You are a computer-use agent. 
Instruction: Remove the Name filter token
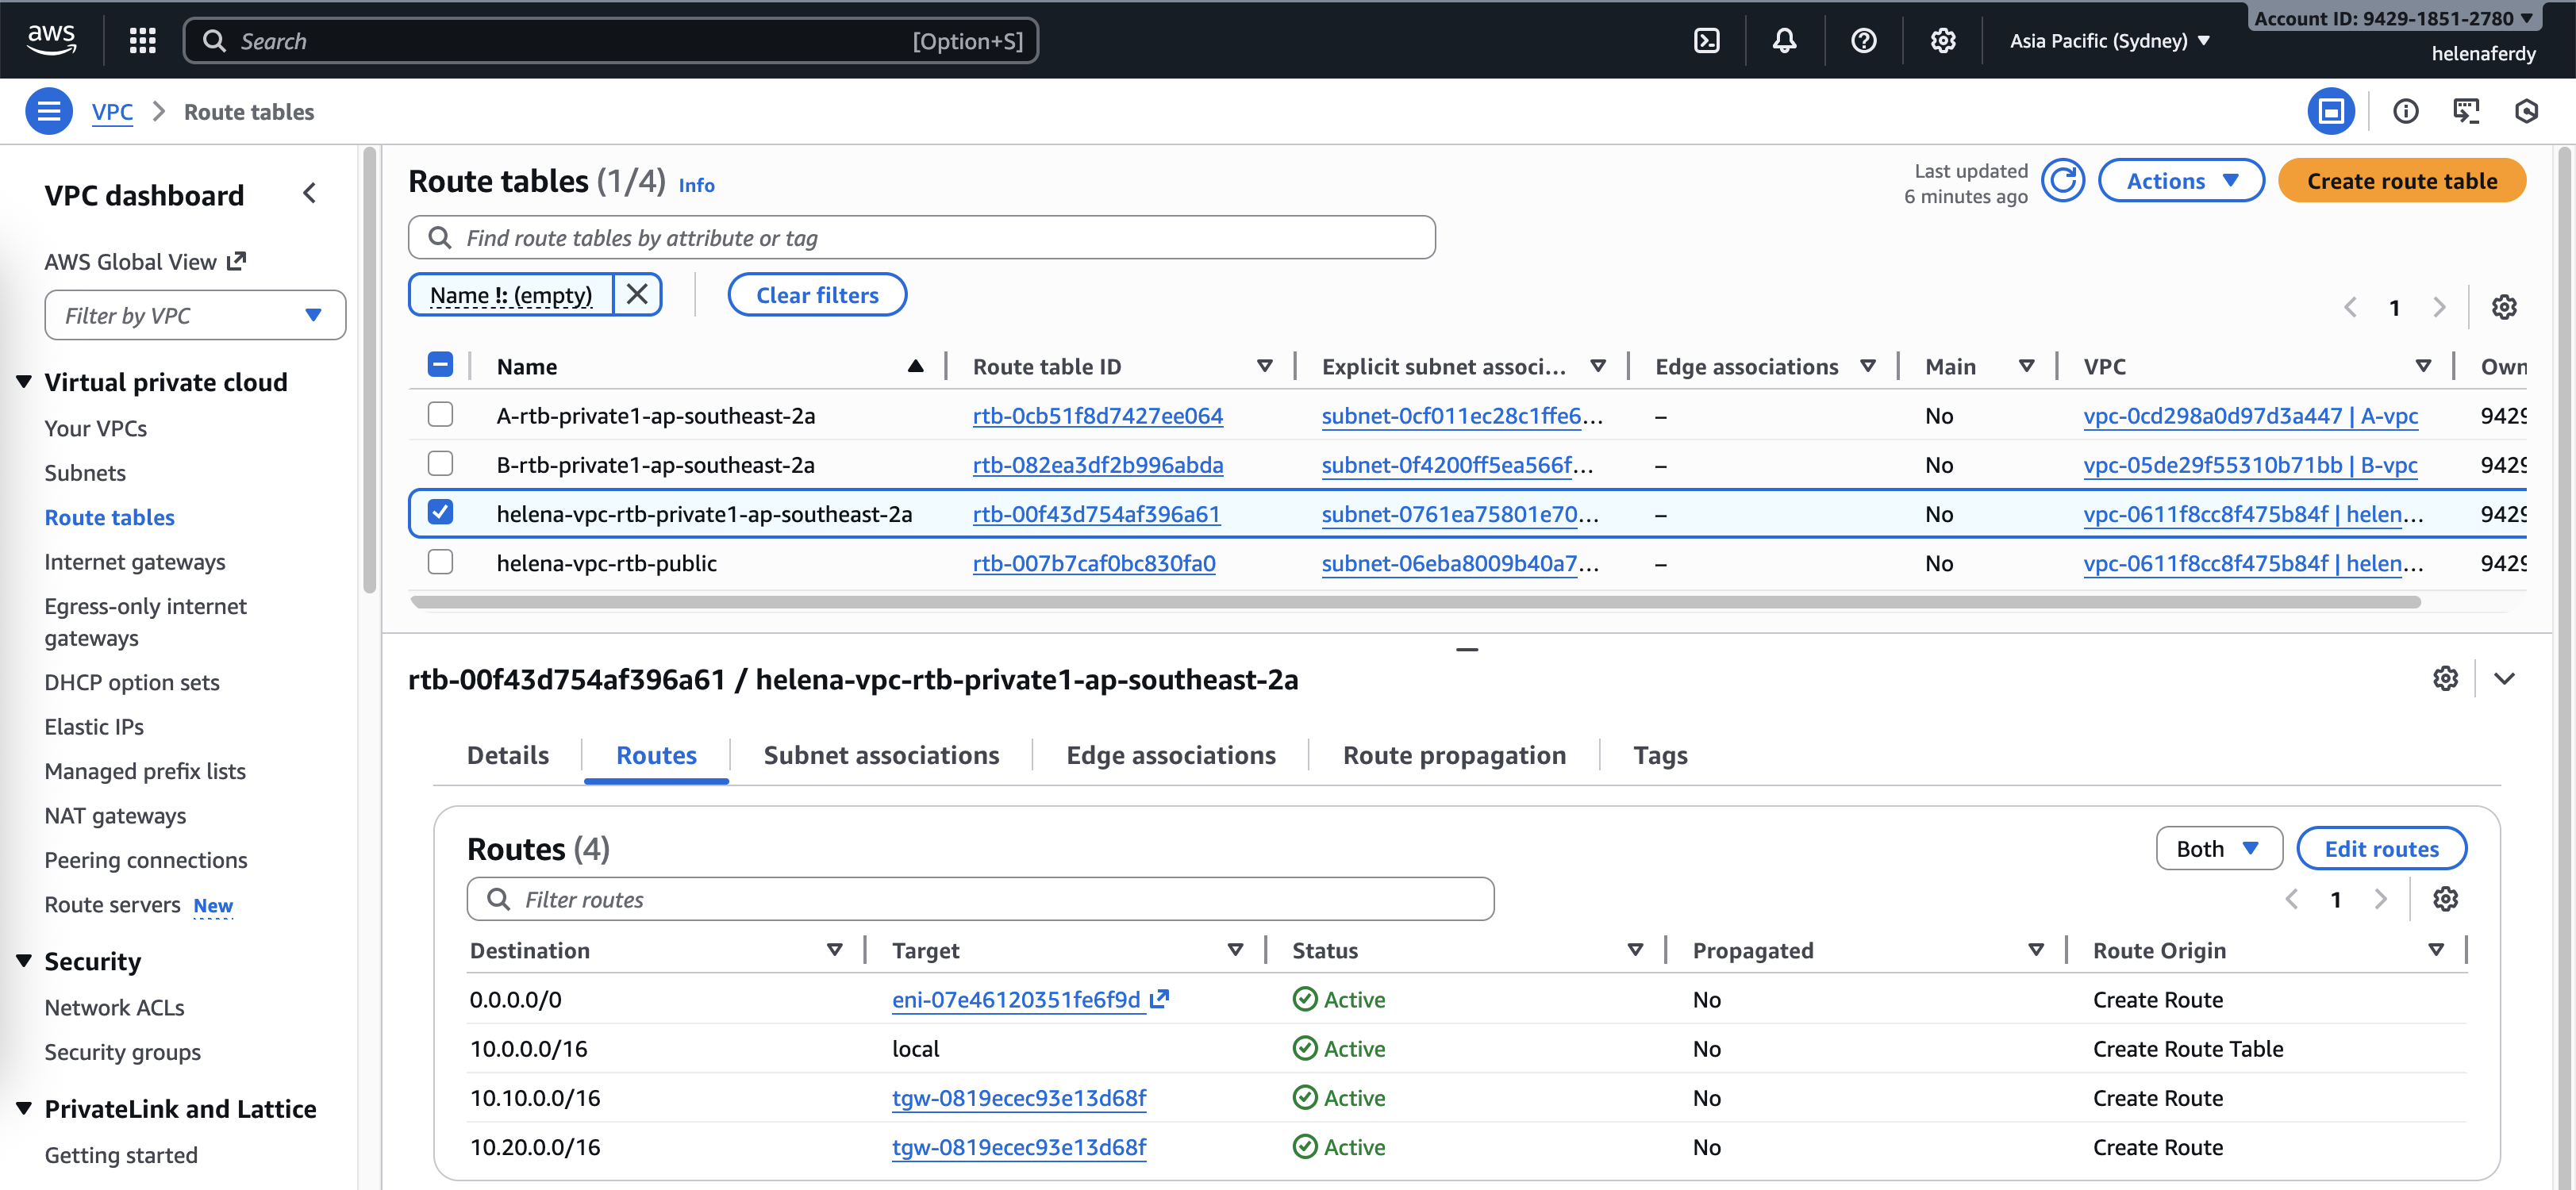pos(637,295)
